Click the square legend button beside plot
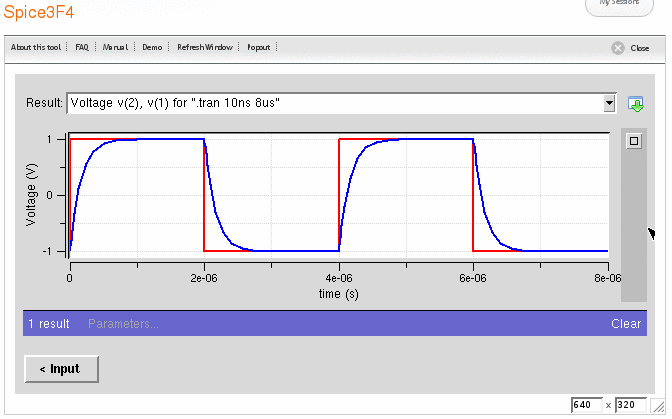Screen dimensions: 672x419 coord(633,141)
